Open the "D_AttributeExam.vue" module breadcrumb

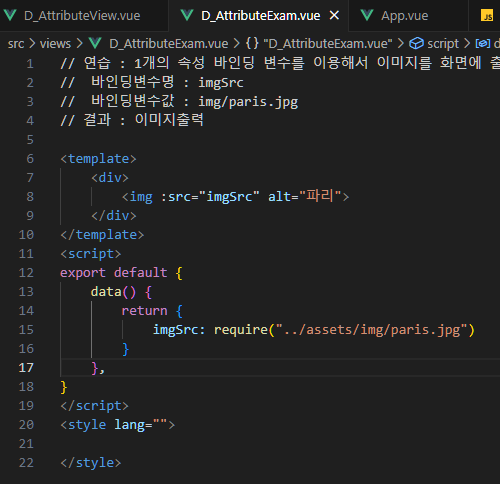pyautogui.click(x=328, y=44)
